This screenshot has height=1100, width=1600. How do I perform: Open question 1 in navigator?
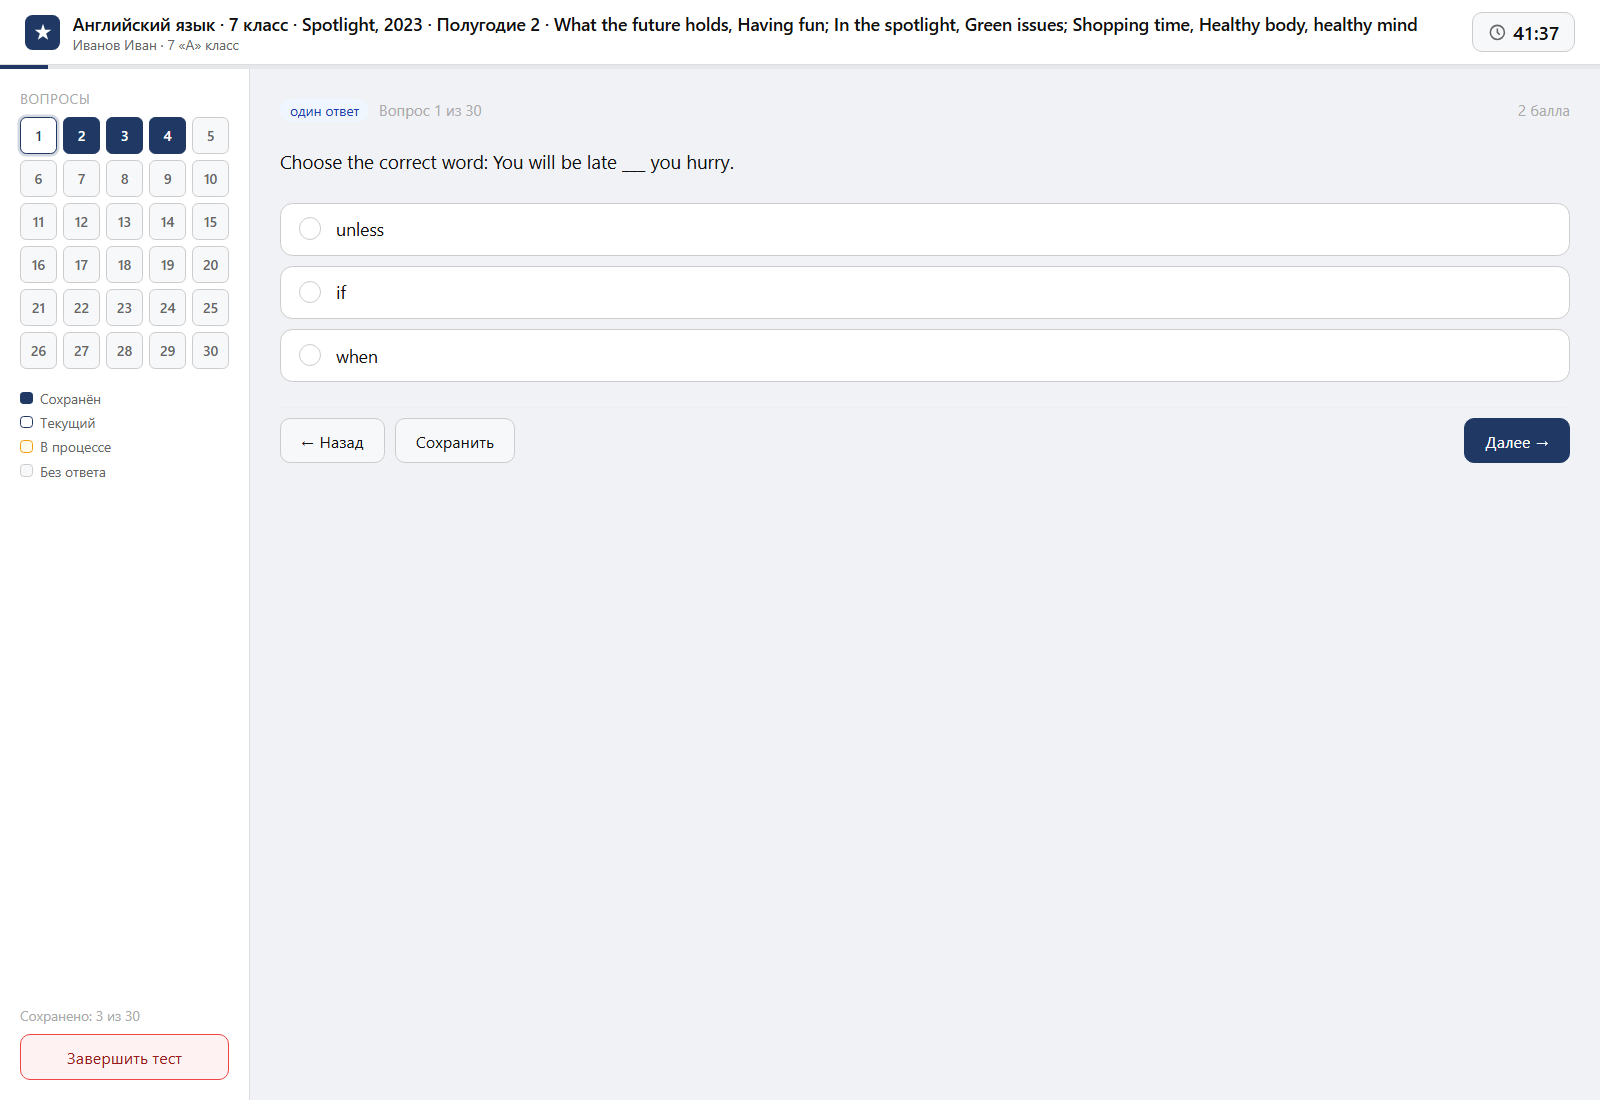point(38,136)
